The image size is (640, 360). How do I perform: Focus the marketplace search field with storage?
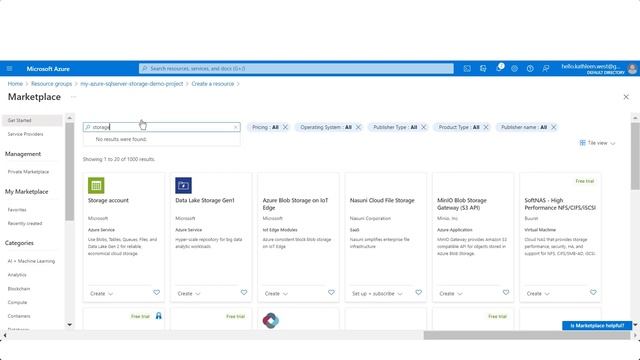(x=162, y=127)
